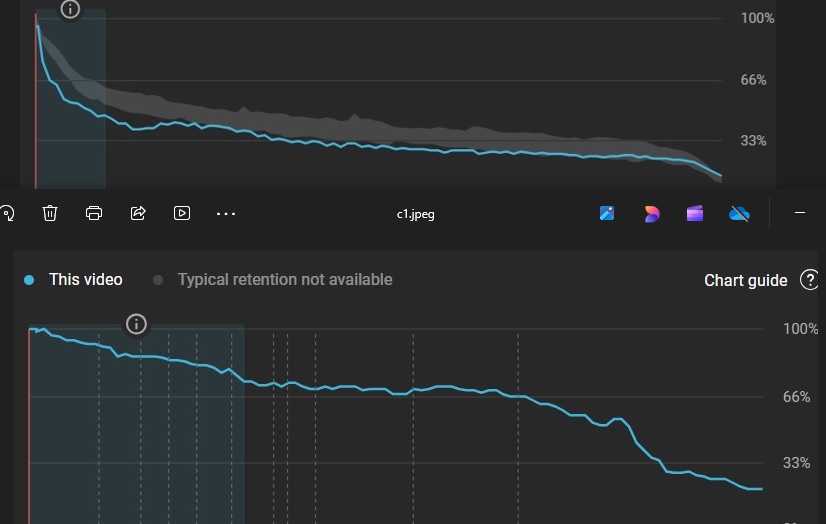826x524 pixels.
Task: Click the Chart guide link
Action: click(x=745, y=280)
